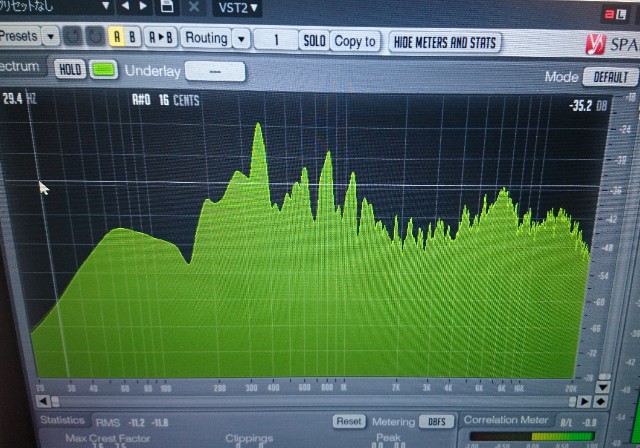This screenshot has width=640, height=448.
Task: Click the Max Crest Factor label
Action: (x=108, y=439)
